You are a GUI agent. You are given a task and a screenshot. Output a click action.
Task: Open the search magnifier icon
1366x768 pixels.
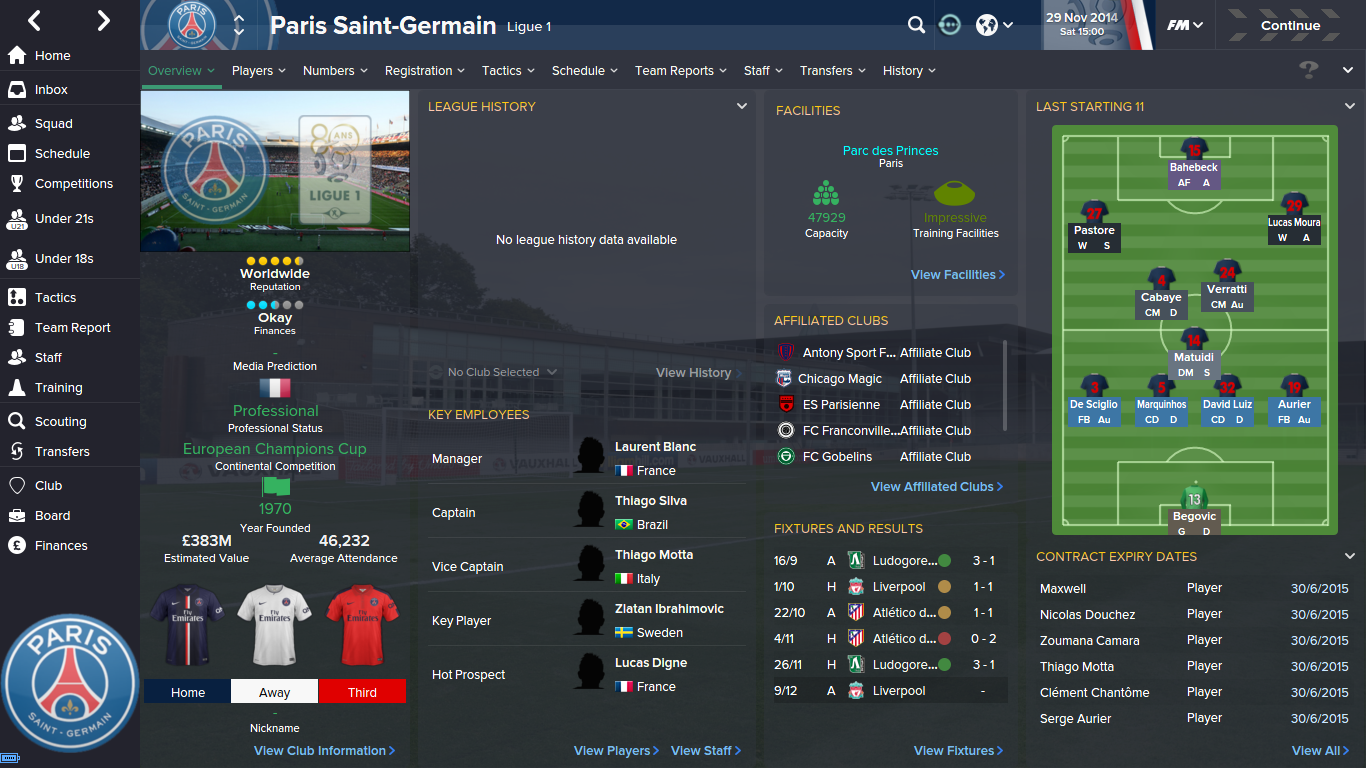pos(916,25)
